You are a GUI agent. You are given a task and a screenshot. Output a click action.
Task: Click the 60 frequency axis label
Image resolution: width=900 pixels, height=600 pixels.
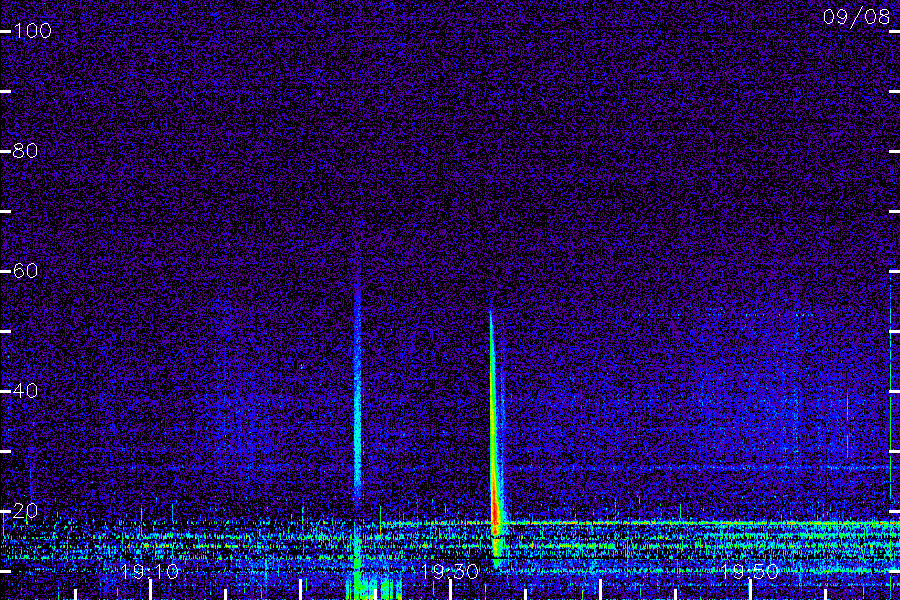(25, 270)
